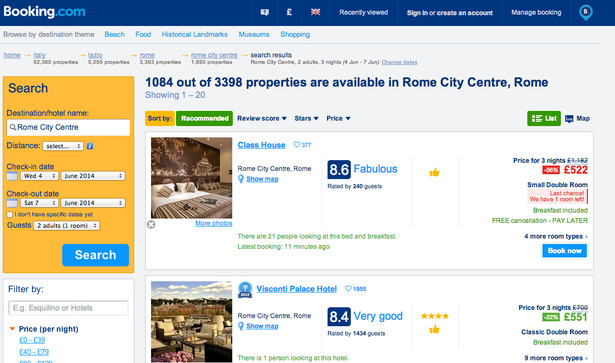615x363 pixels.
Task: Go to home breadcrumb
Action: pos(12,55)
